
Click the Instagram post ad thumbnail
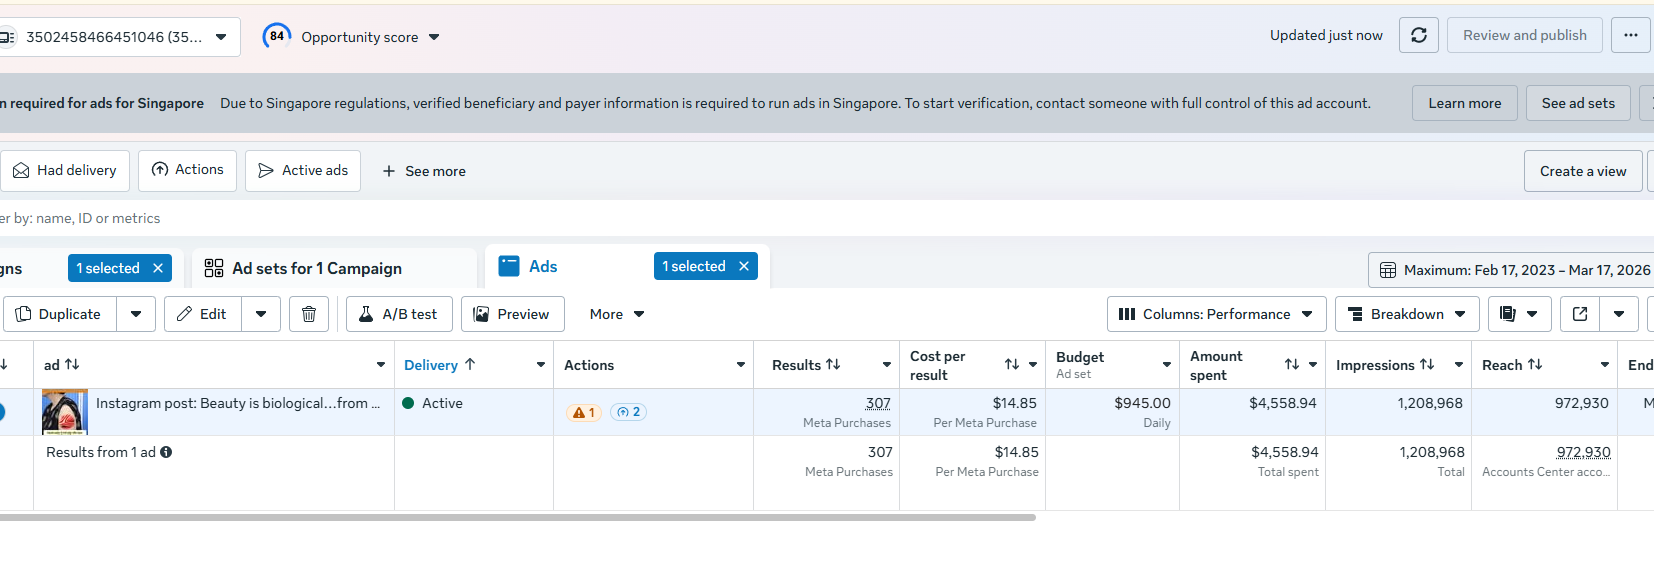point(65,411)
